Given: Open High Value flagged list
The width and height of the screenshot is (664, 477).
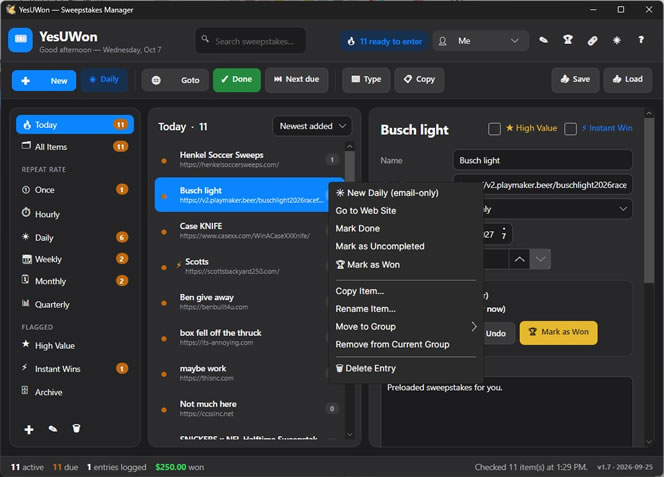Looking at the screenshot, I should (x=75, y=345).
